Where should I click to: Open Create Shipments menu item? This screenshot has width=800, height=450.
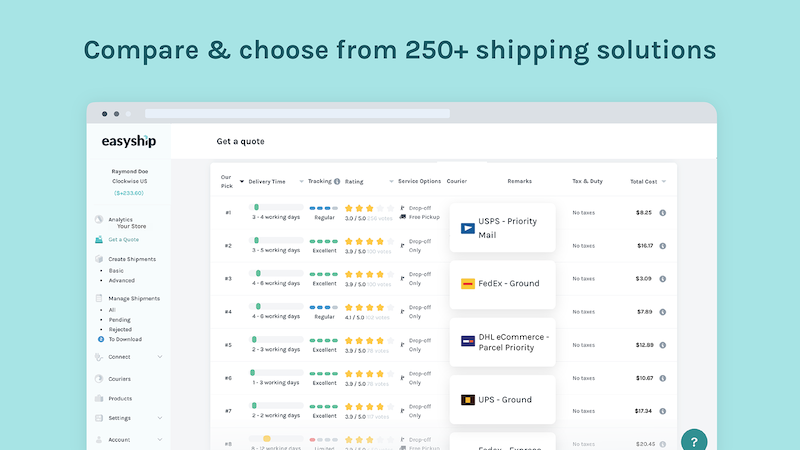[132, 259]
